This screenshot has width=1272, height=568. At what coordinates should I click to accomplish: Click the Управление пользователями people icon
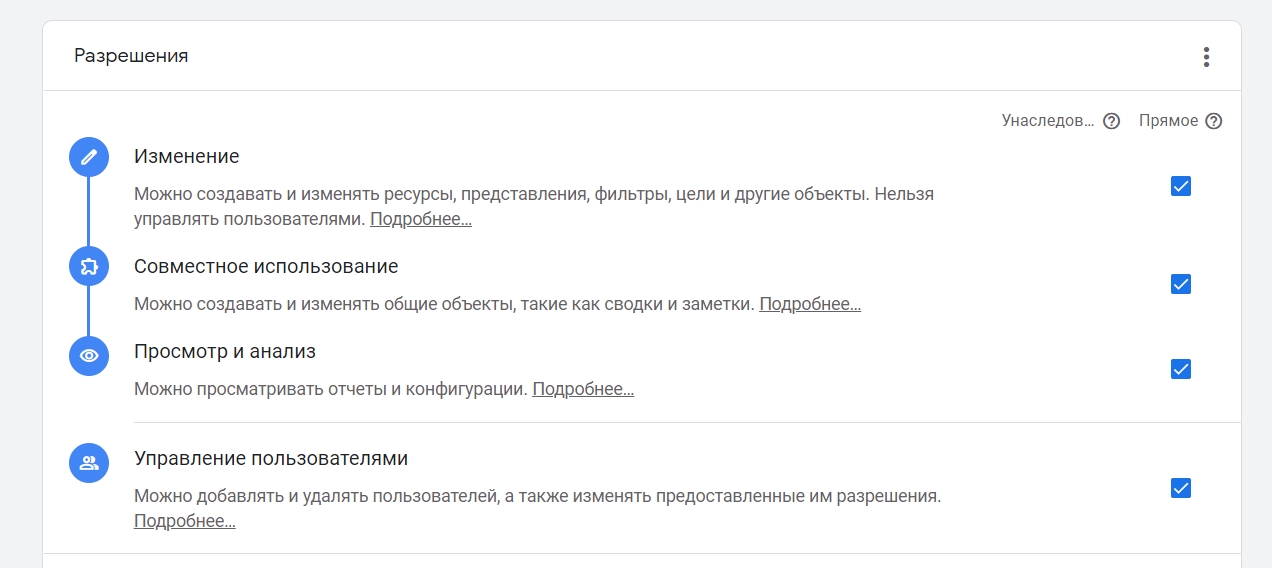click(88, 463)
